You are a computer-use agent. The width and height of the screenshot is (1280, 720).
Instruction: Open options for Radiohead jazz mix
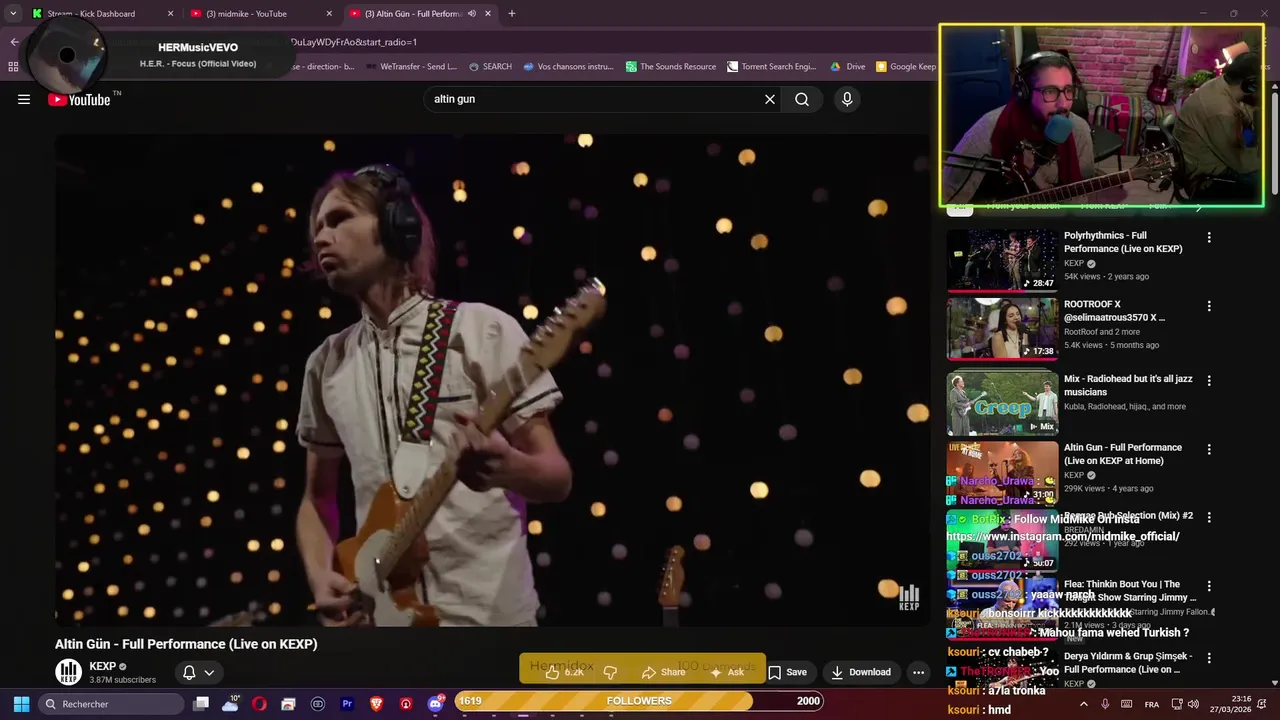point(1209,381)
